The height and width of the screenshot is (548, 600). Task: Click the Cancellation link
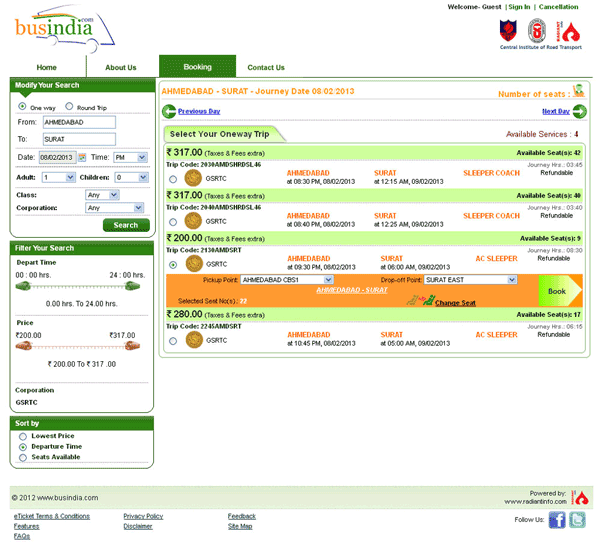[558, 7]
